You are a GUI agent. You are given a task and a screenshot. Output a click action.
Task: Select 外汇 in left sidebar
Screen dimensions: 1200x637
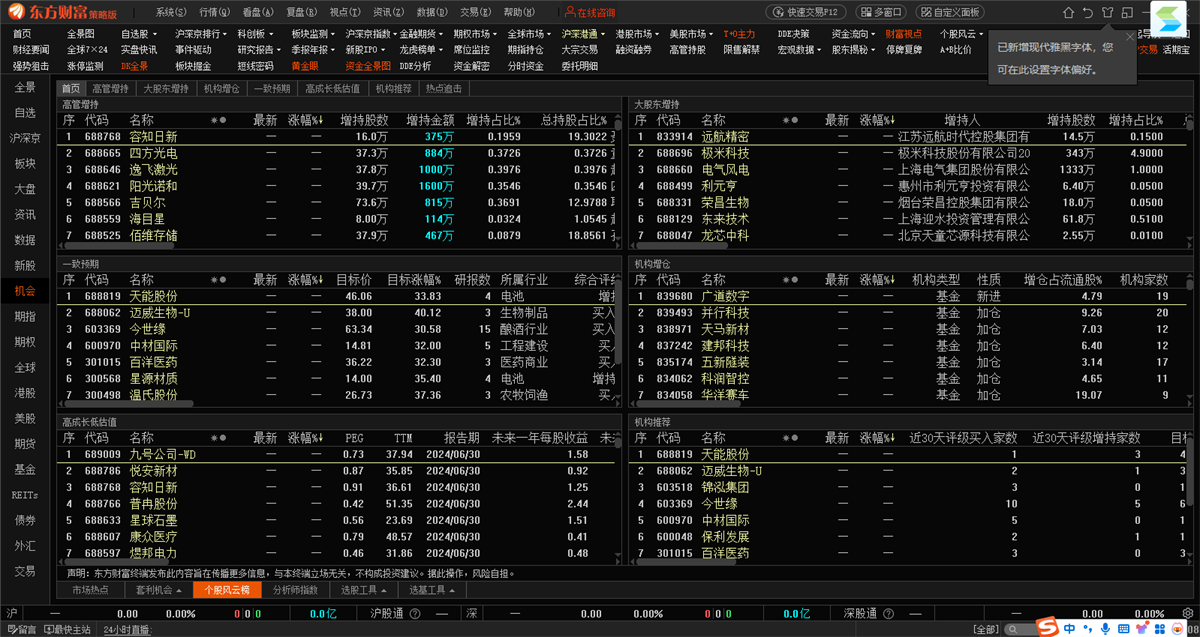pos(25,546)
